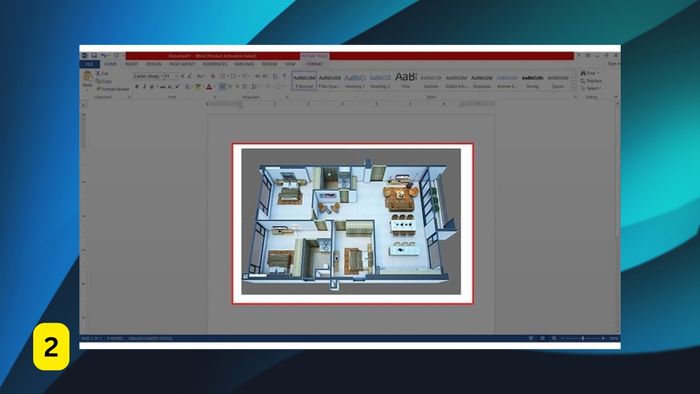Apply the No Spacing style
The width and height of the screenshot is (700, 394).
tap(329, 81)
